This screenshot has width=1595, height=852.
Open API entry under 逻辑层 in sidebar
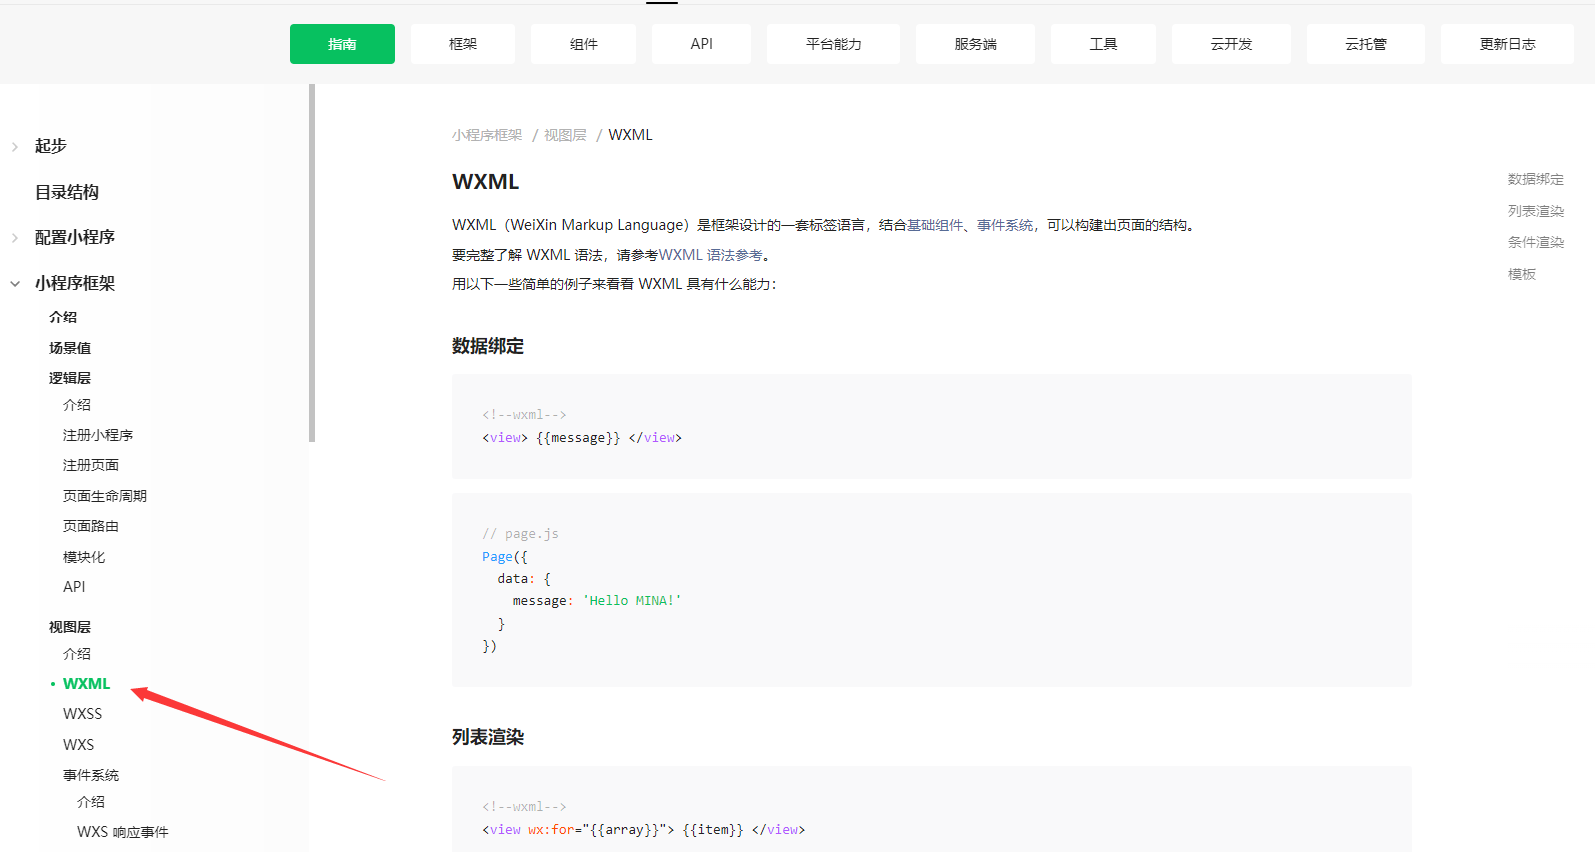[74, 587]
